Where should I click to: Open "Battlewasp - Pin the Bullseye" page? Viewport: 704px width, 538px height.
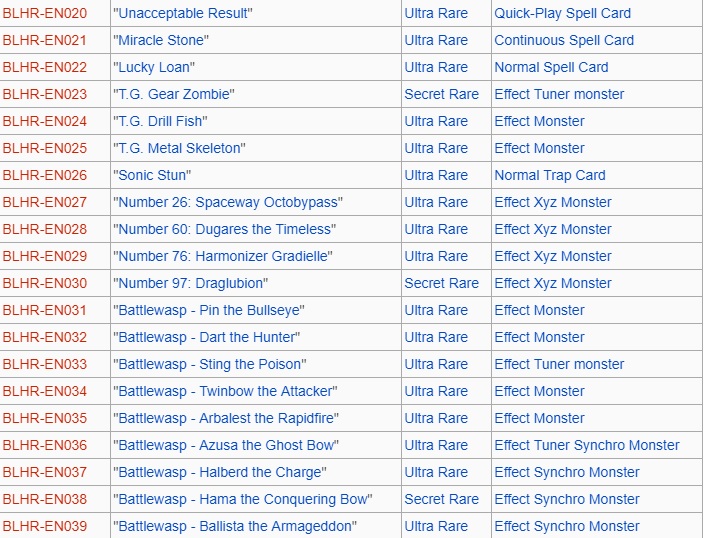[x=211, y=311]
